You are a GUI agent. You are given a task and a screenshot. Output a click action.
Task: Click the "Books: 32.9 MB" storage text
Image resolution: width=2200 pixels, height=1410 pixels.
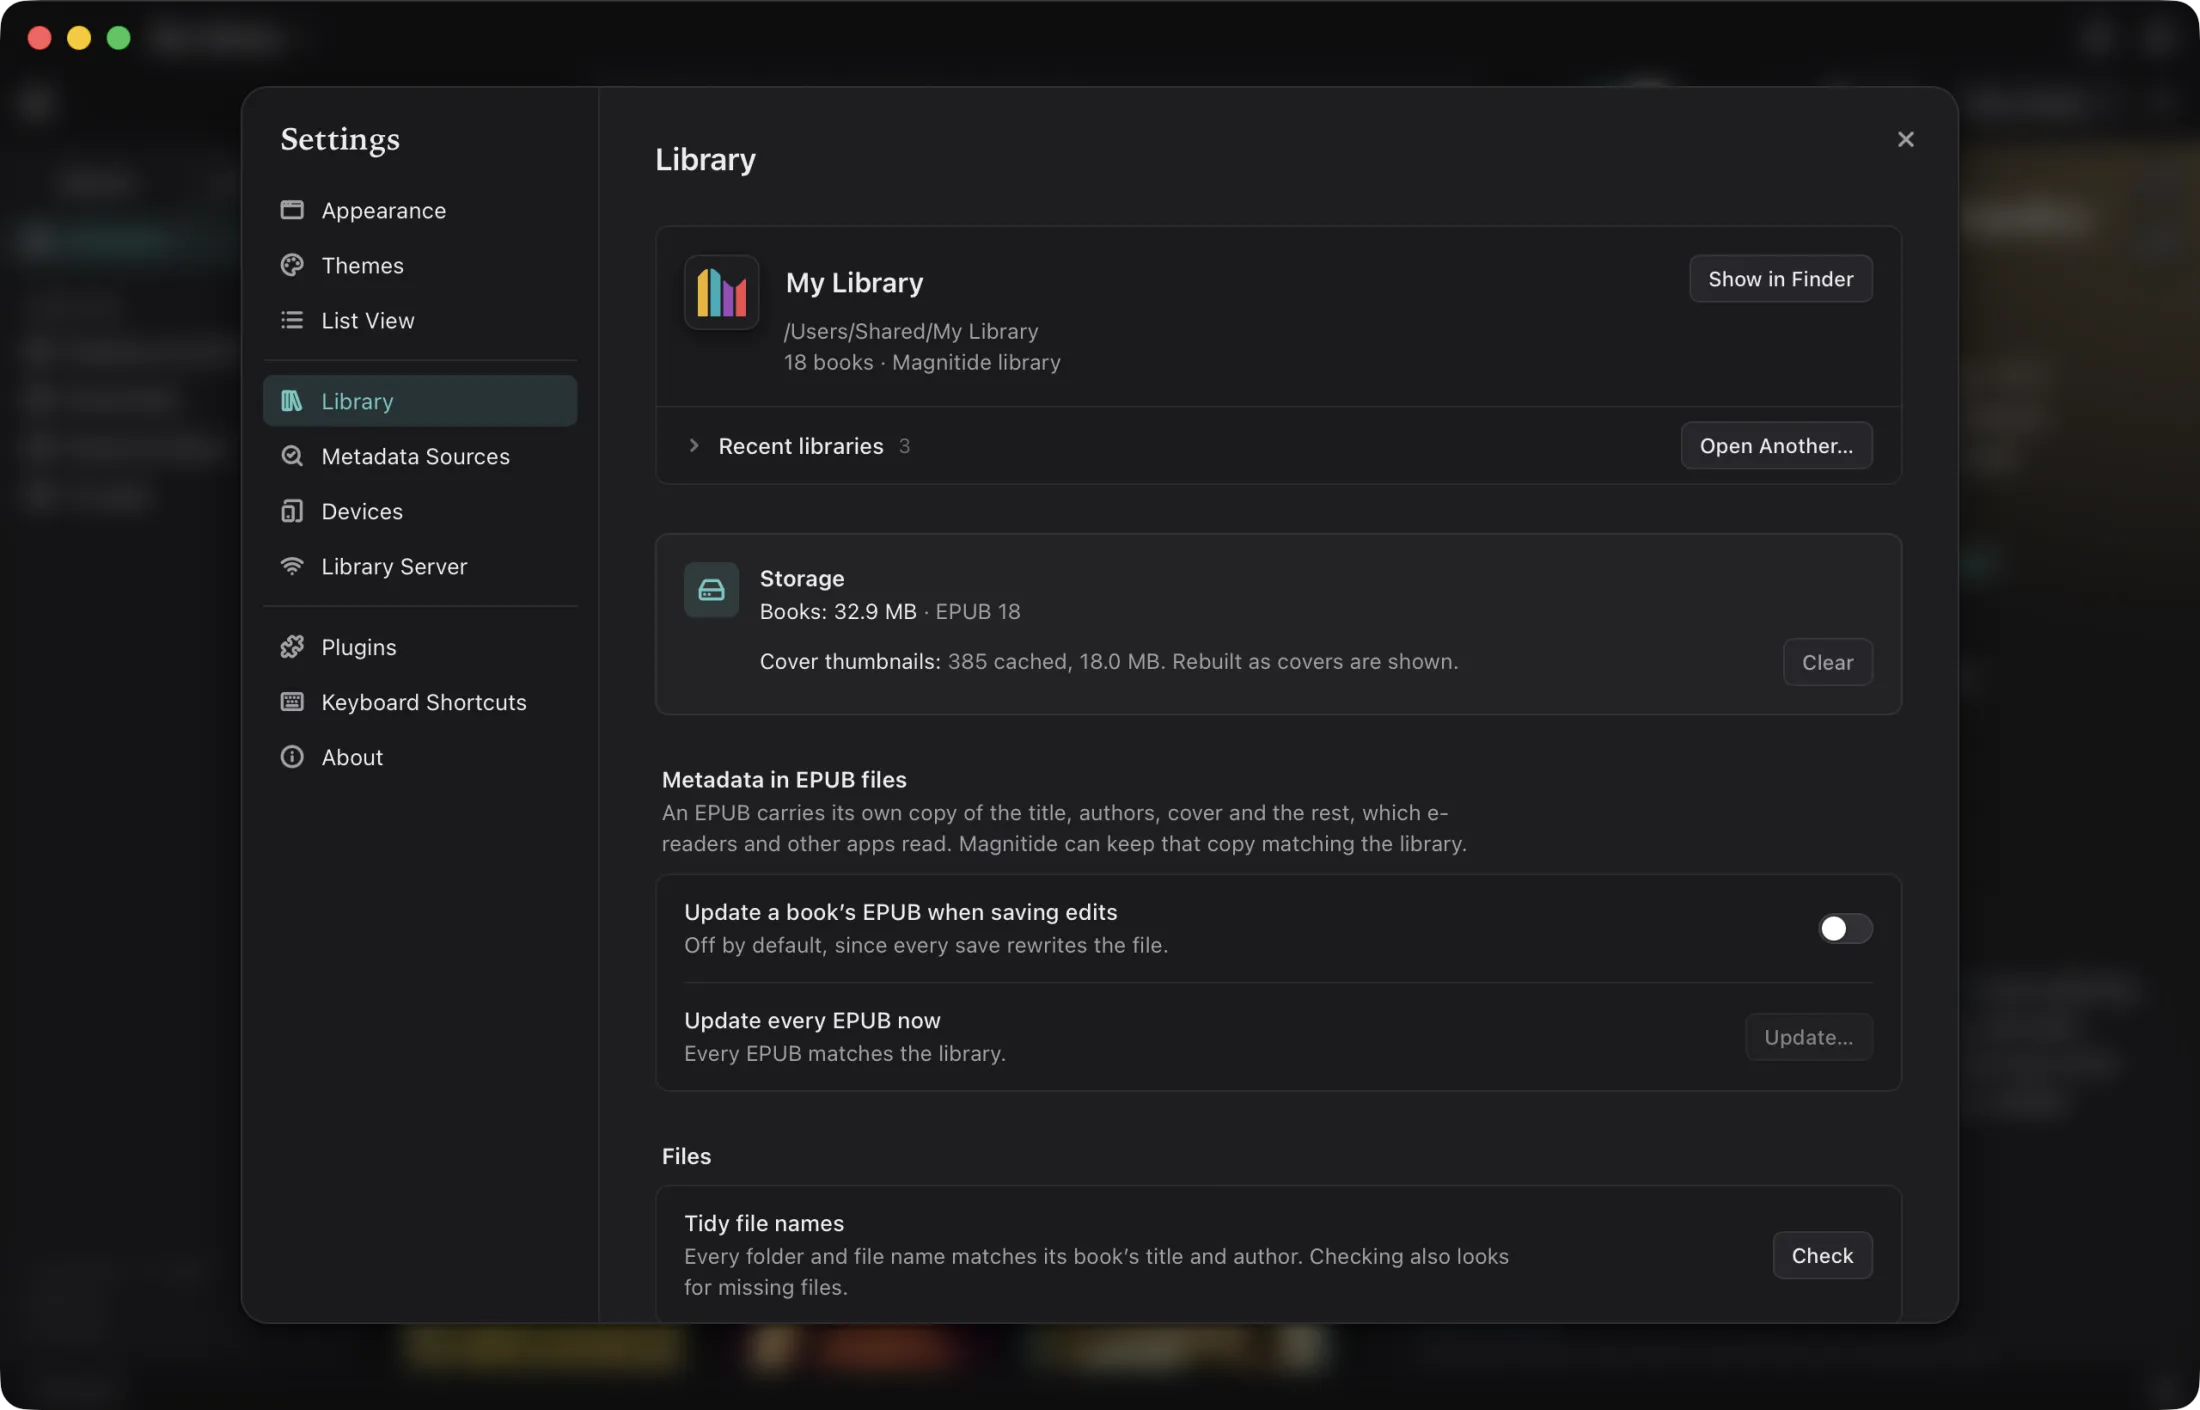pyautogui.click(x=838, y=611)
